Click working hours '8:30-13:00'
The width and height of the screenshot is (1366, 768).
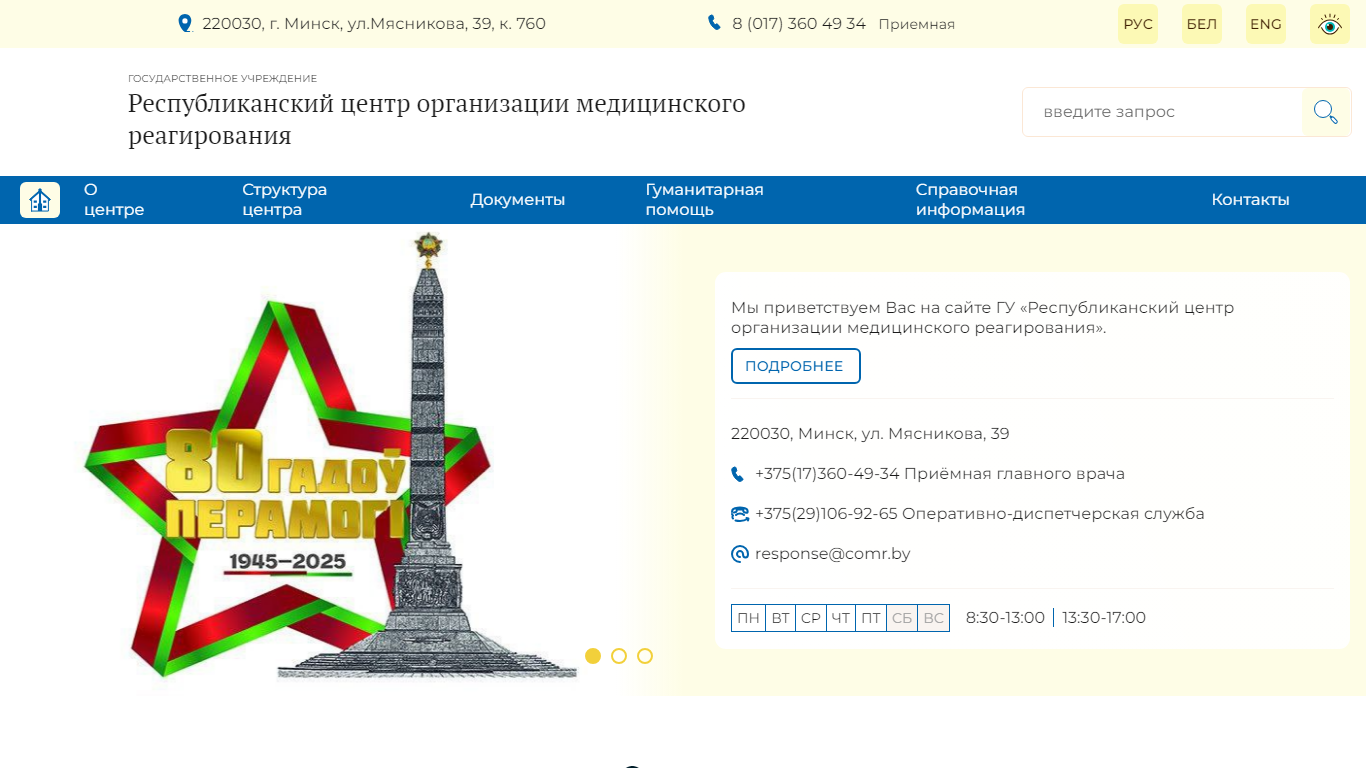click(x=1005, y=618)
